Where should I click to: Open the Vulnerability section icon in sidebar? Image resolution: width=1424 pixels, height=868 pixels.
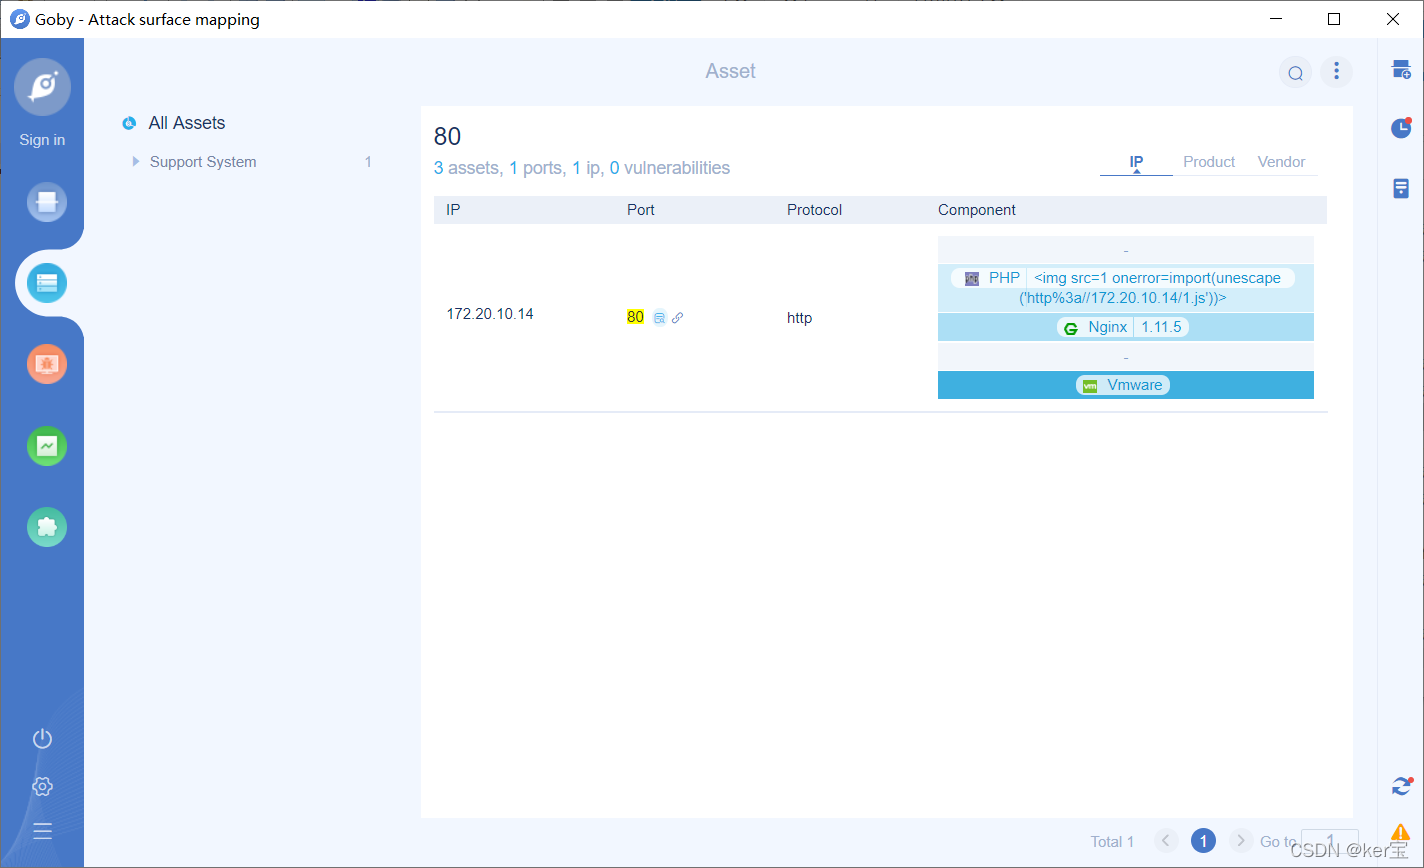tap(47, 365)
